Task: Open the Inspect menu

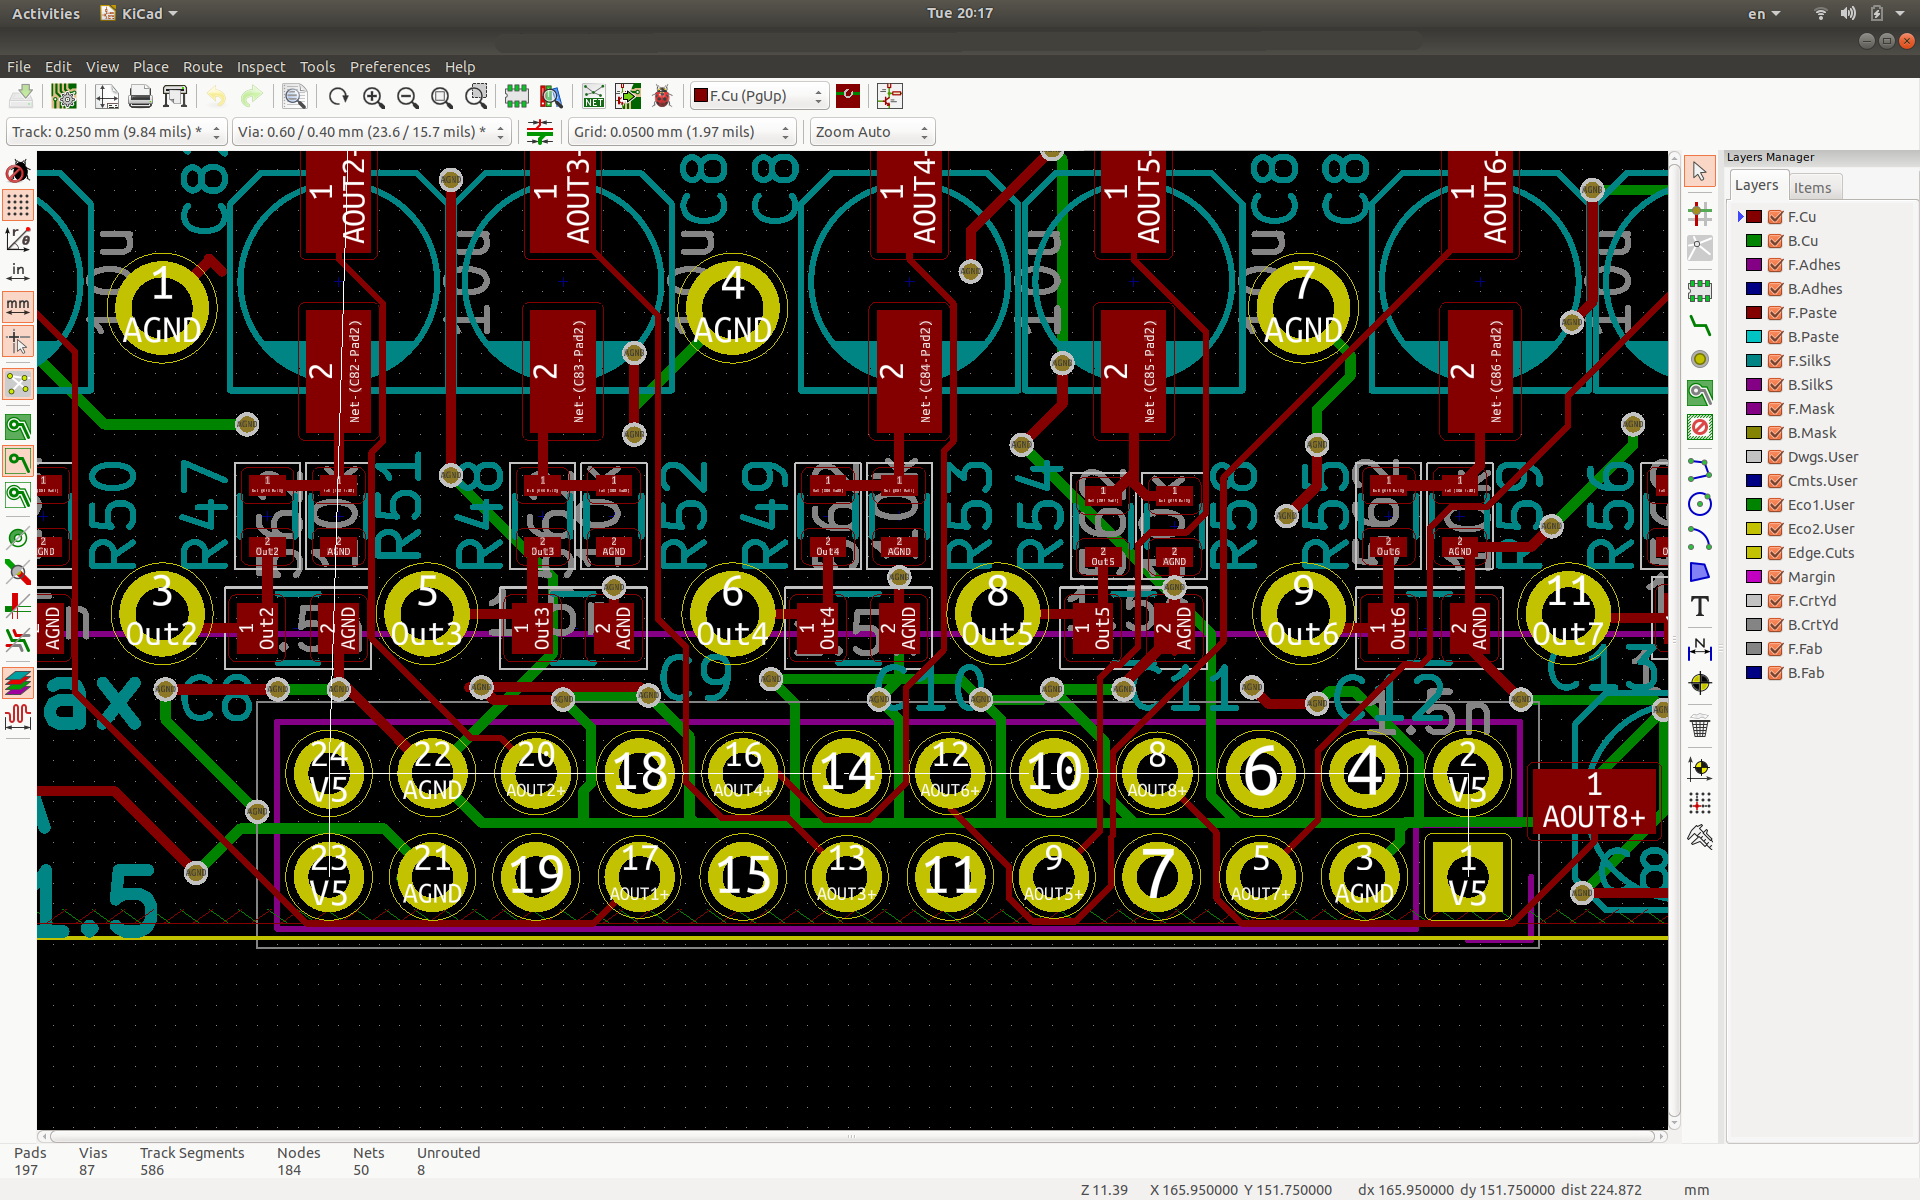Action: pos(261,67)
